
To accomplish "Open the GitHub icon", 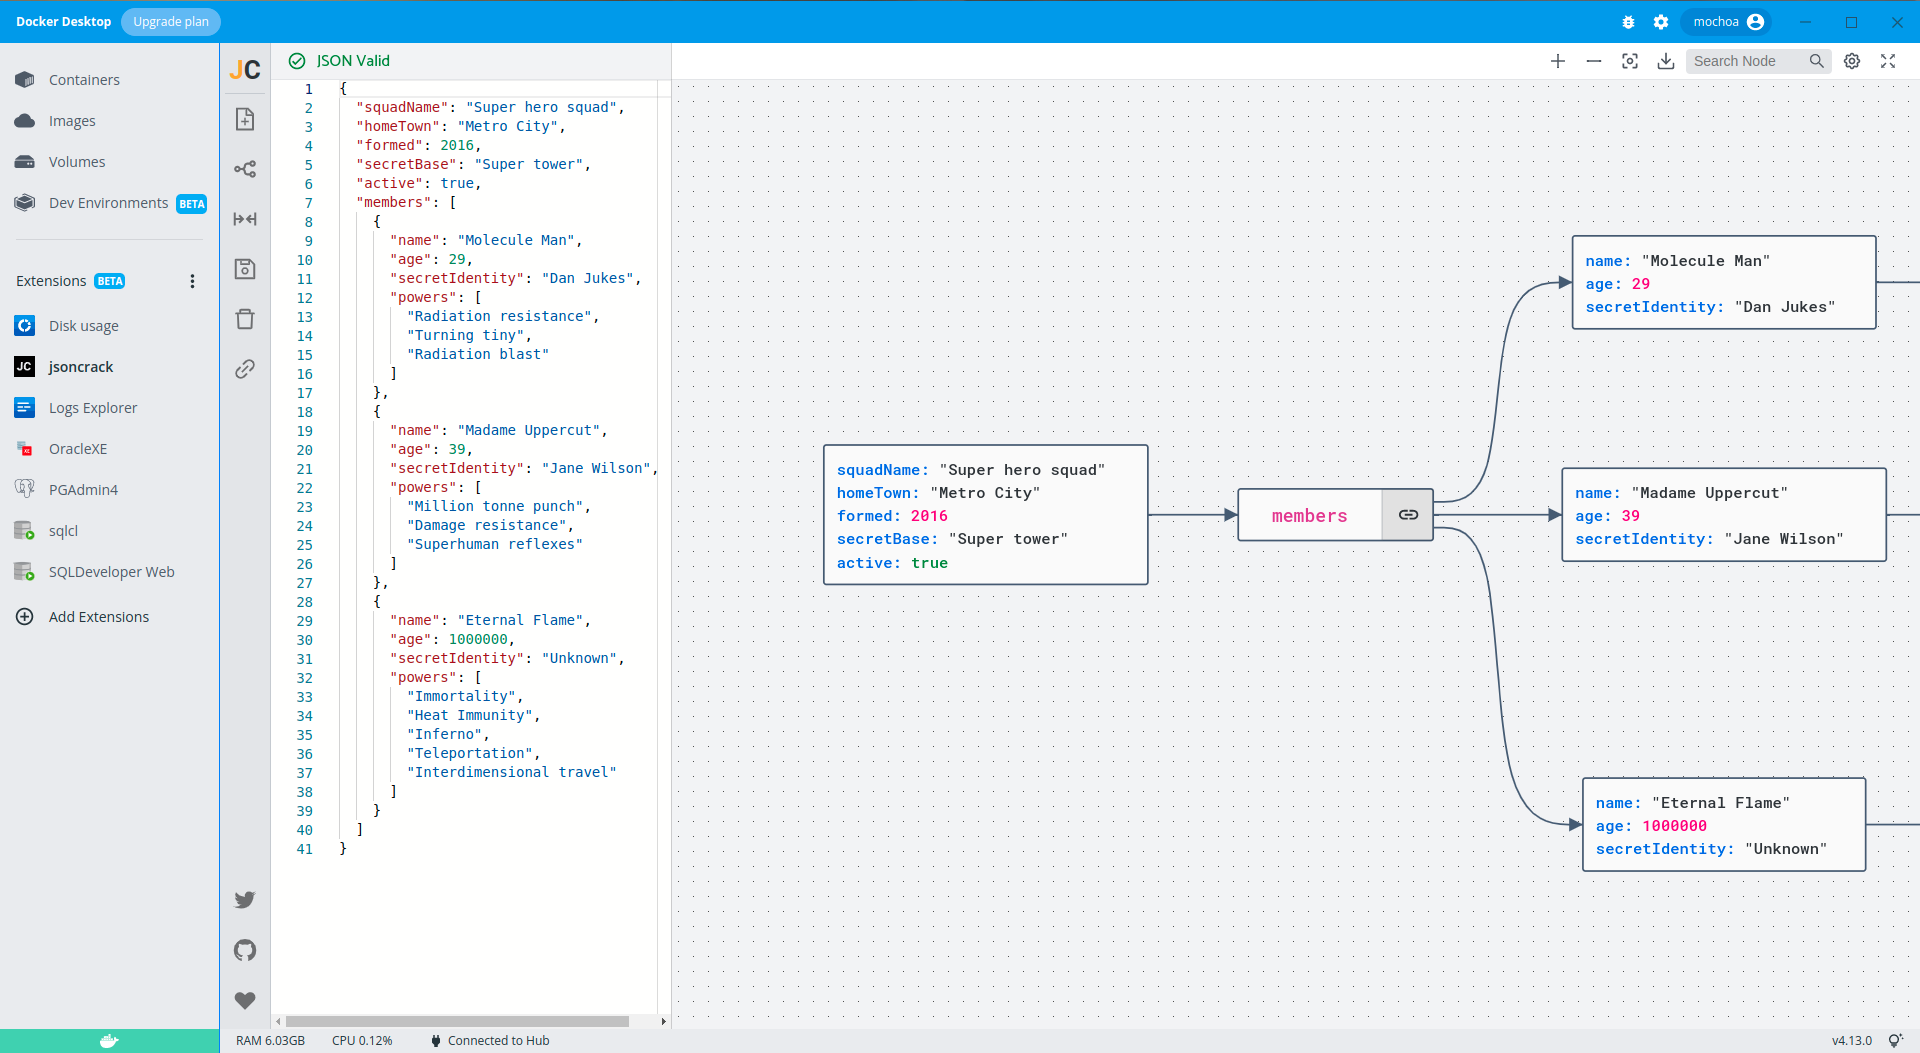I will click(x=245, y=950).
